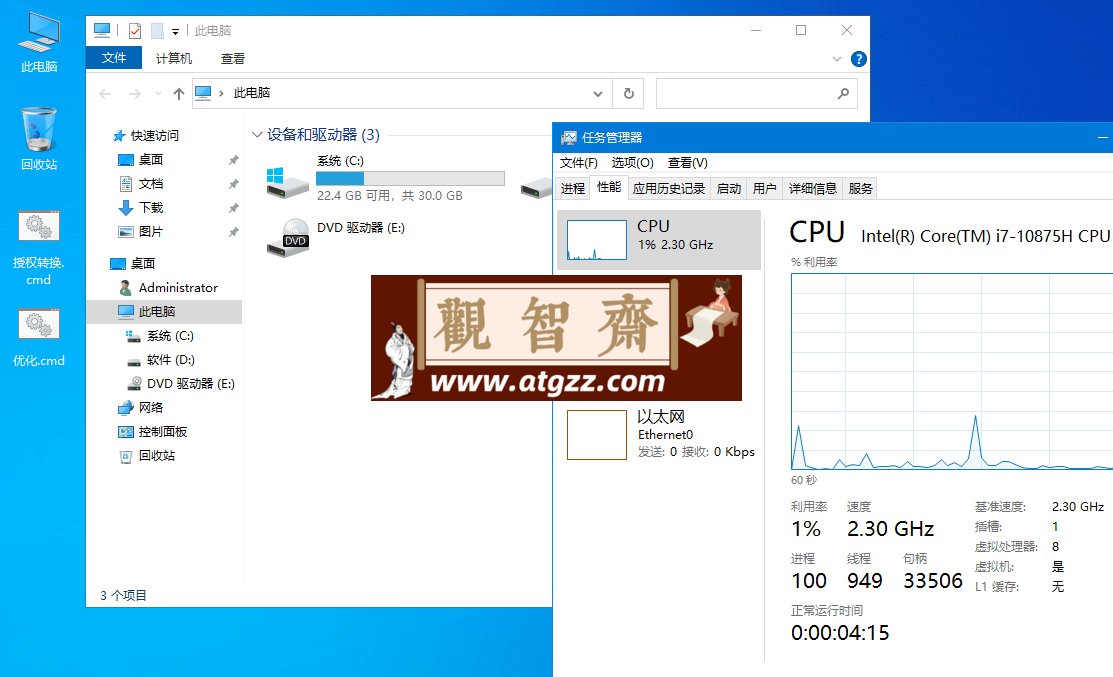Click the pin icon next to 桌面

[x=234, y=160]
